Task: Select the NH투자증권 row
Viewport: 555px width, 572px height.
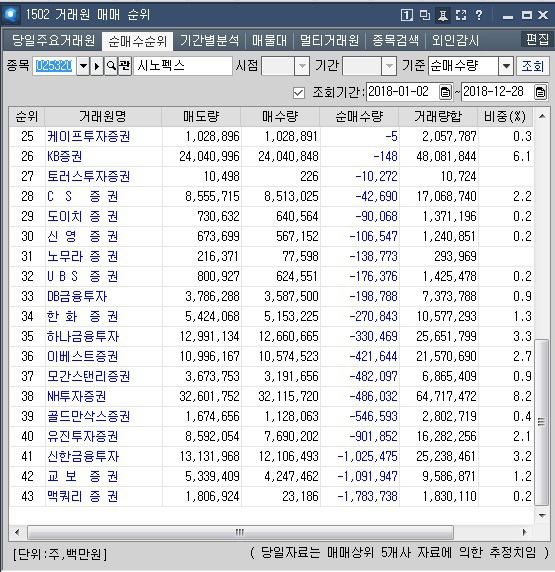Action: (271, 396)
